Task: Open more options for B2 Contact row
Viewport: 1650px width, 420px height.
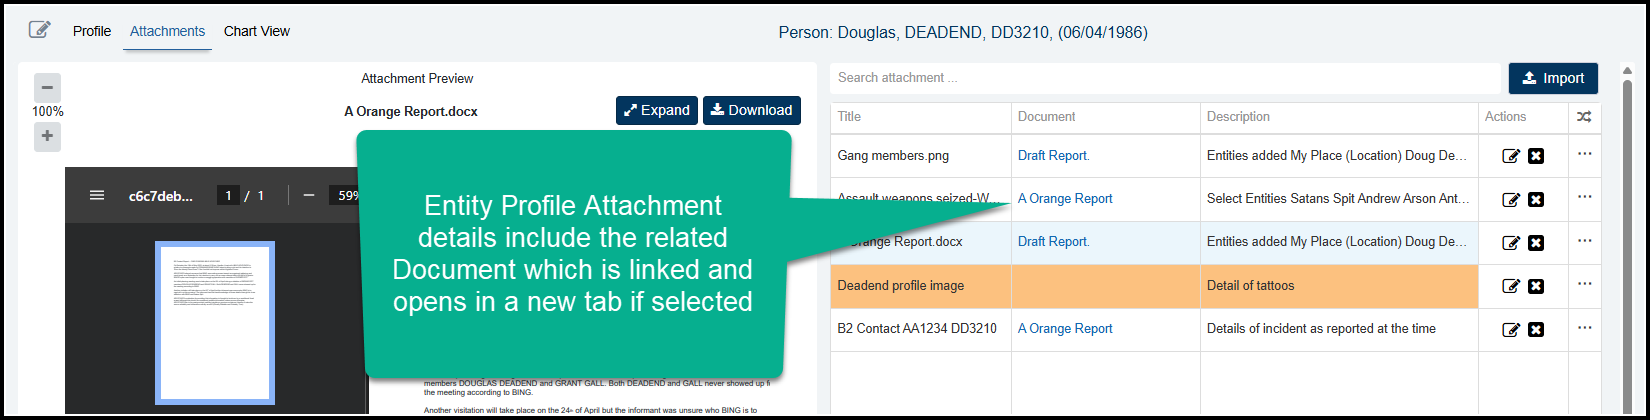Action: [x=1584, y=327]
